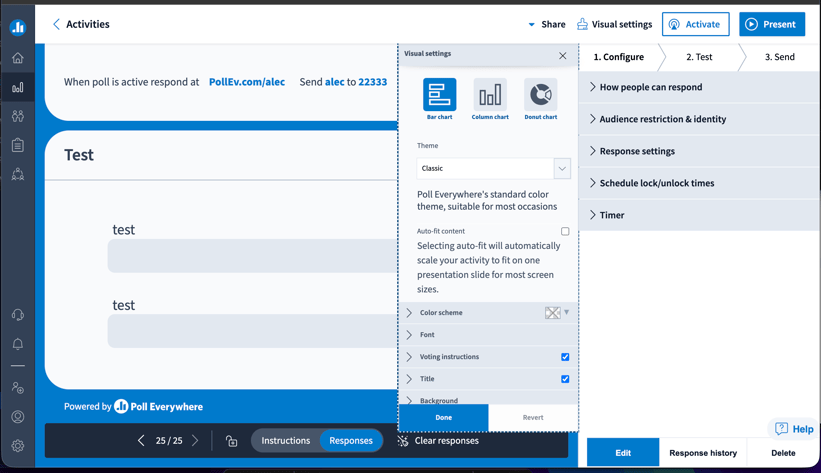Open notifications bell icon
The image size is (821, 473).
pyautogui.click(x=18, y=344)
